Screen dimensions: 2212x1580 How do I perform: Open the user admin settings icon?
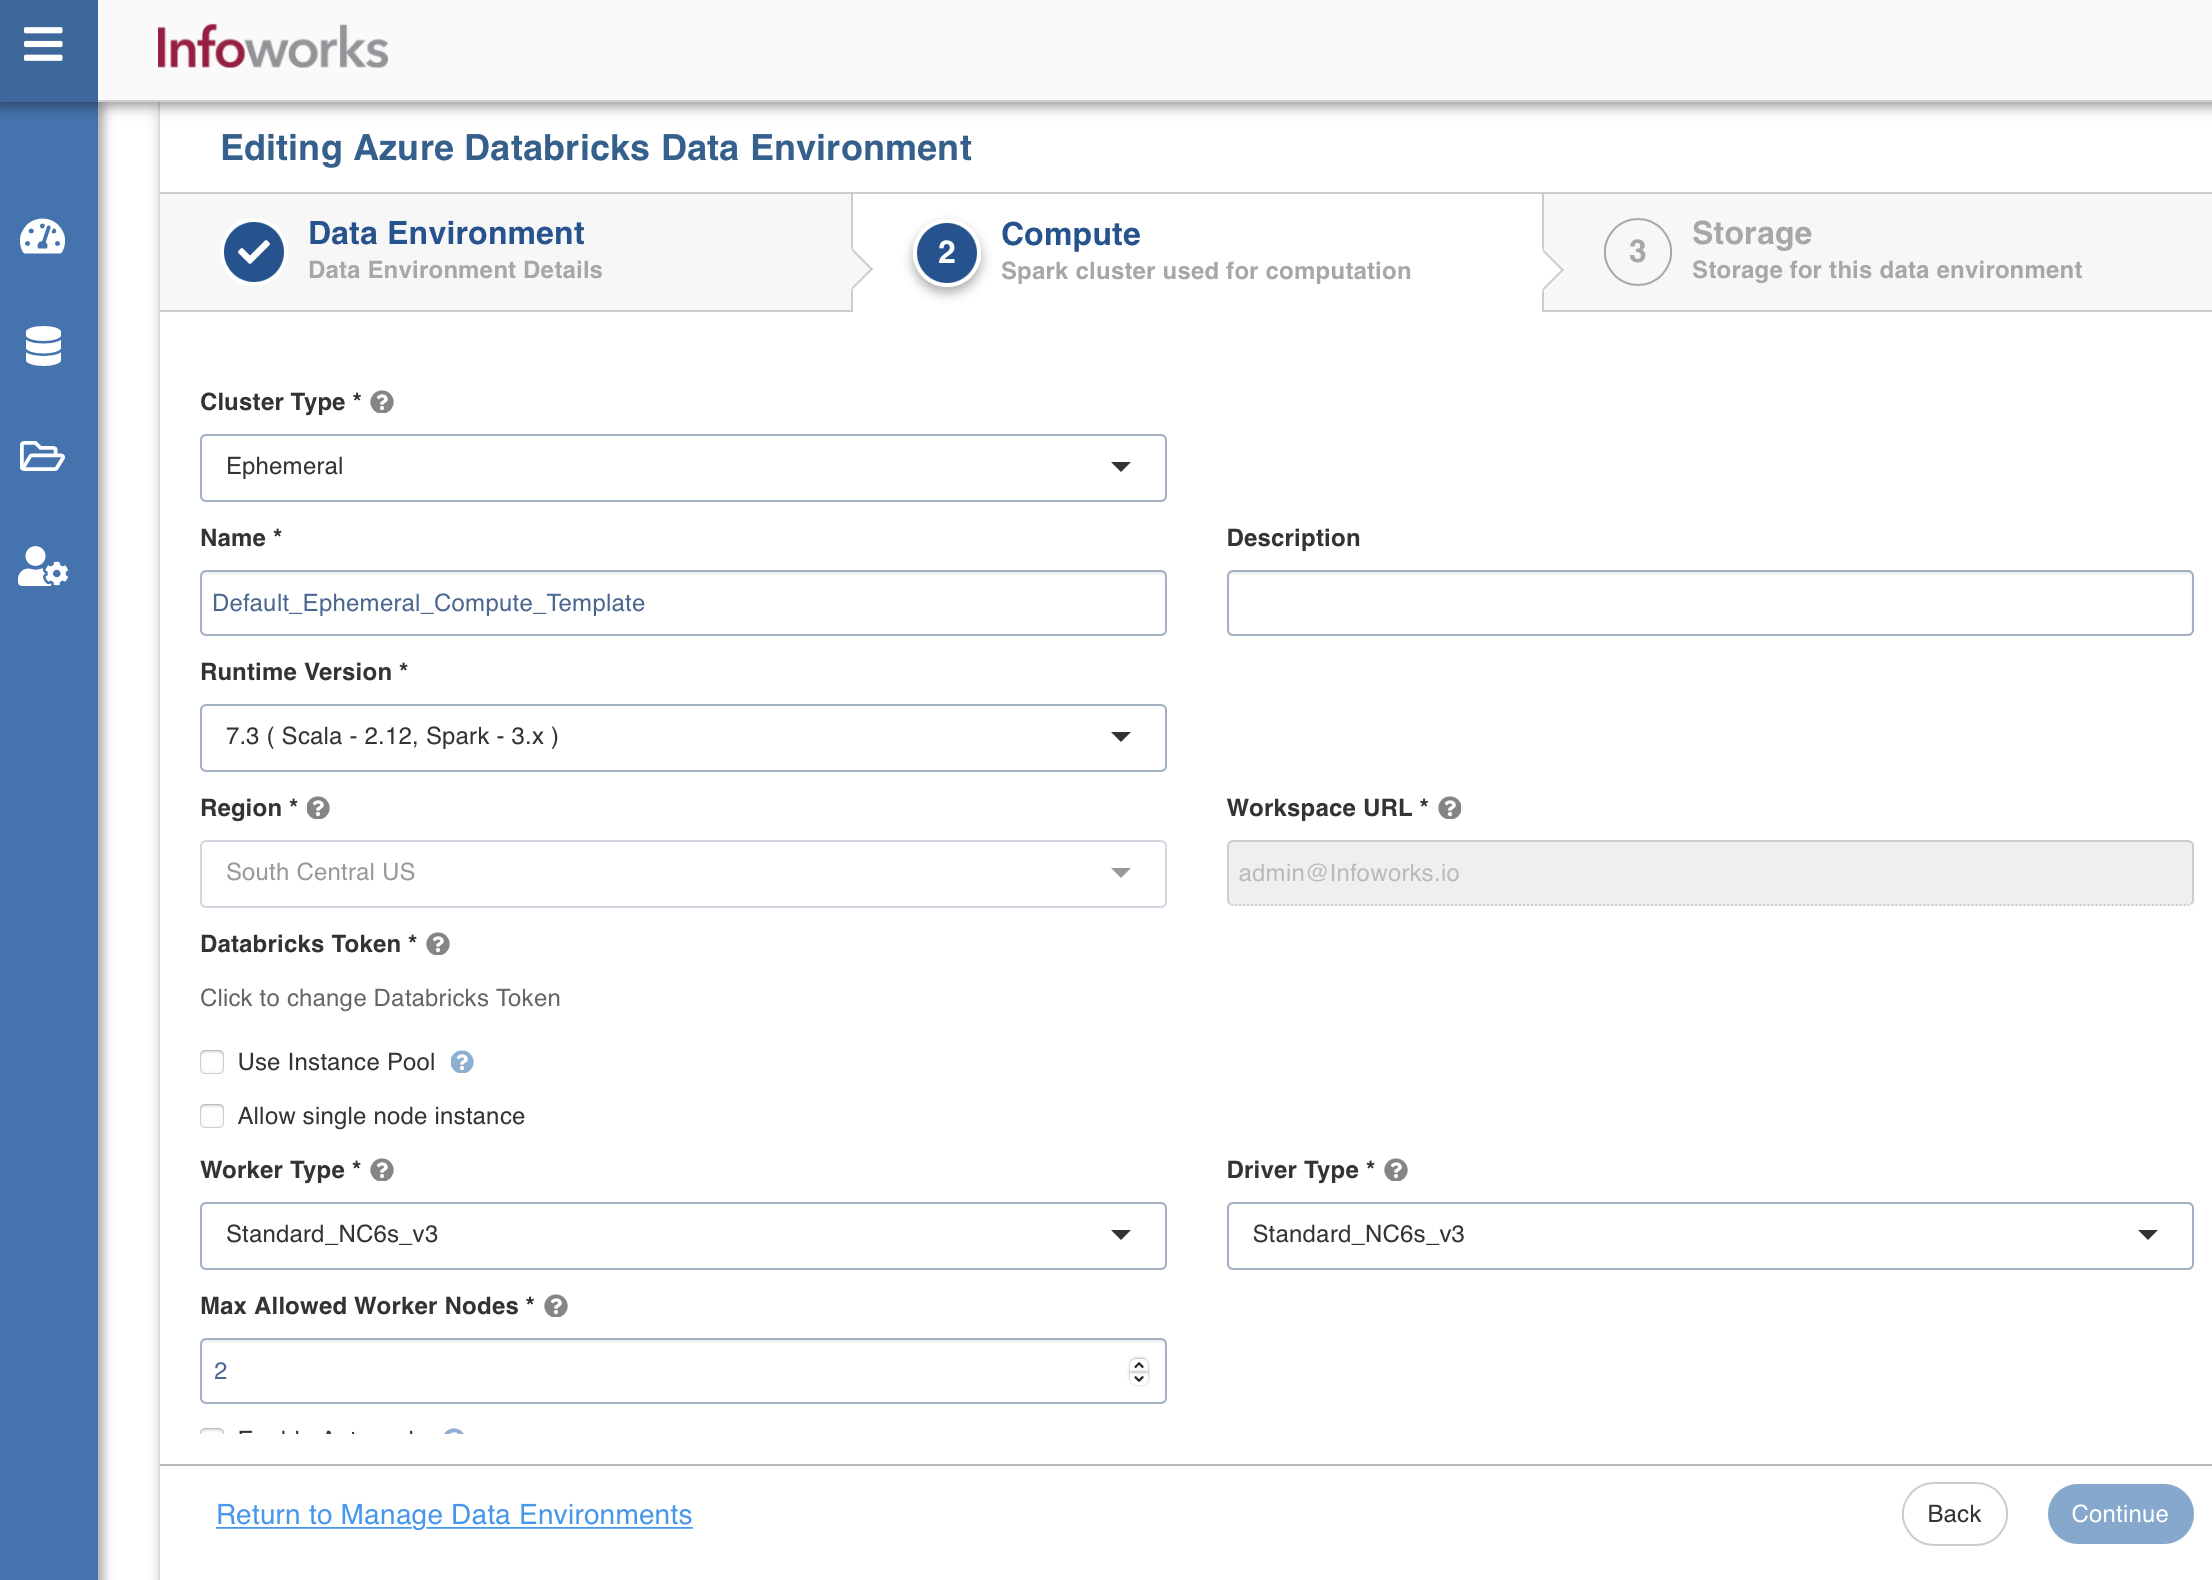[43, 567]
